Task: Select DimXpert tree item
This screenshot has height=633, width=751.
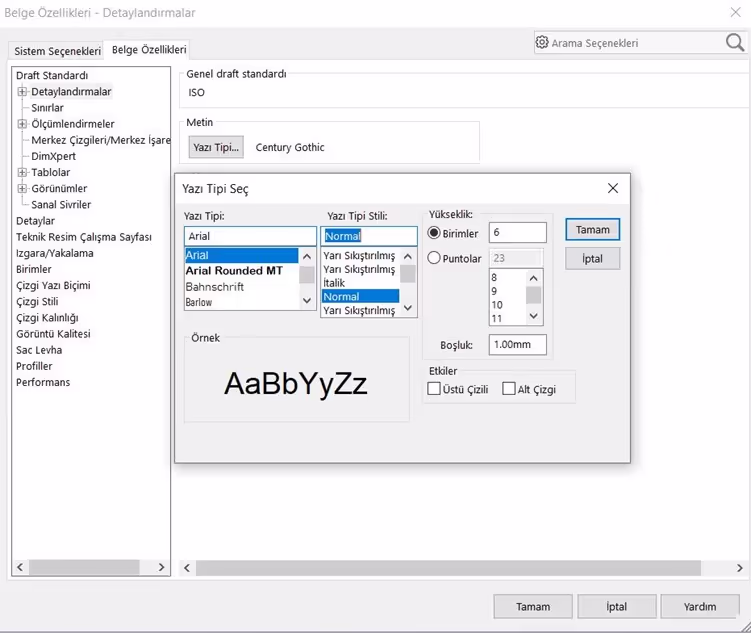Action: click(53, 156)
